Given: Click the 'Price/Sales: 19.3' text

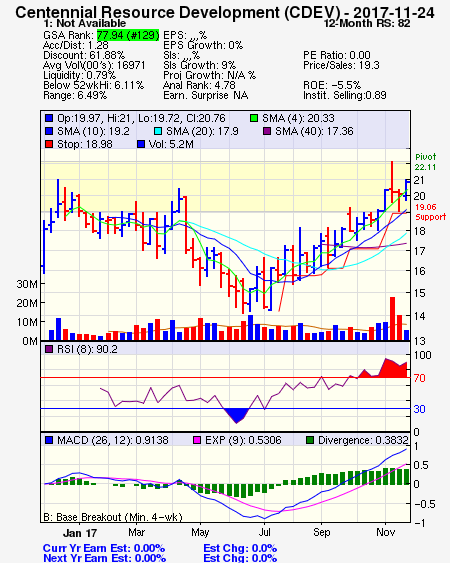Looking at the screenshot, I should pyautogui.click(x=341, y=65).
